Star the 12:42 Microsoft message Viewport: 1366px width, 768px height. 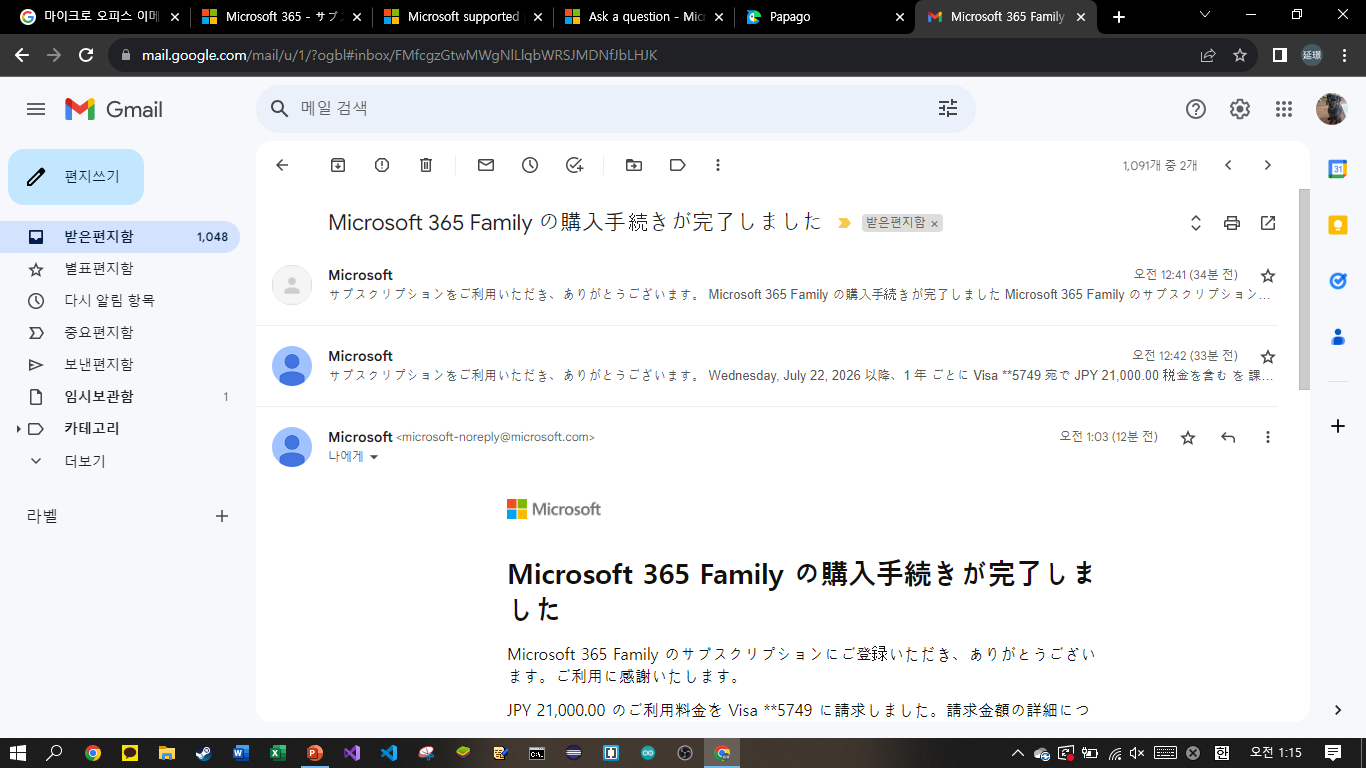pos(1268,356)
